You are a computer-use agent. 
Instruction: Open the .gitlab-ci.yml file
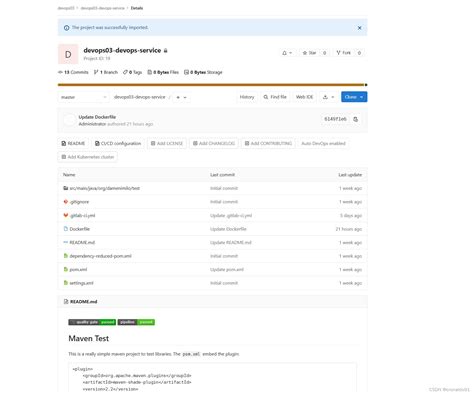(82, 216)
